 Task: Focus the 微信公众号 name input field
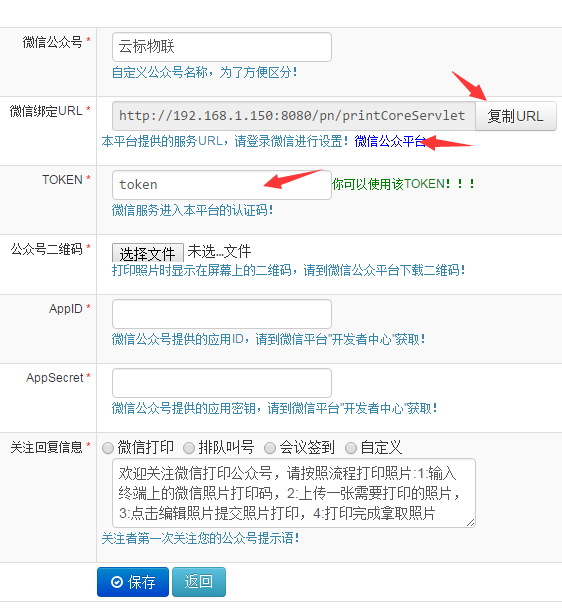222,47
